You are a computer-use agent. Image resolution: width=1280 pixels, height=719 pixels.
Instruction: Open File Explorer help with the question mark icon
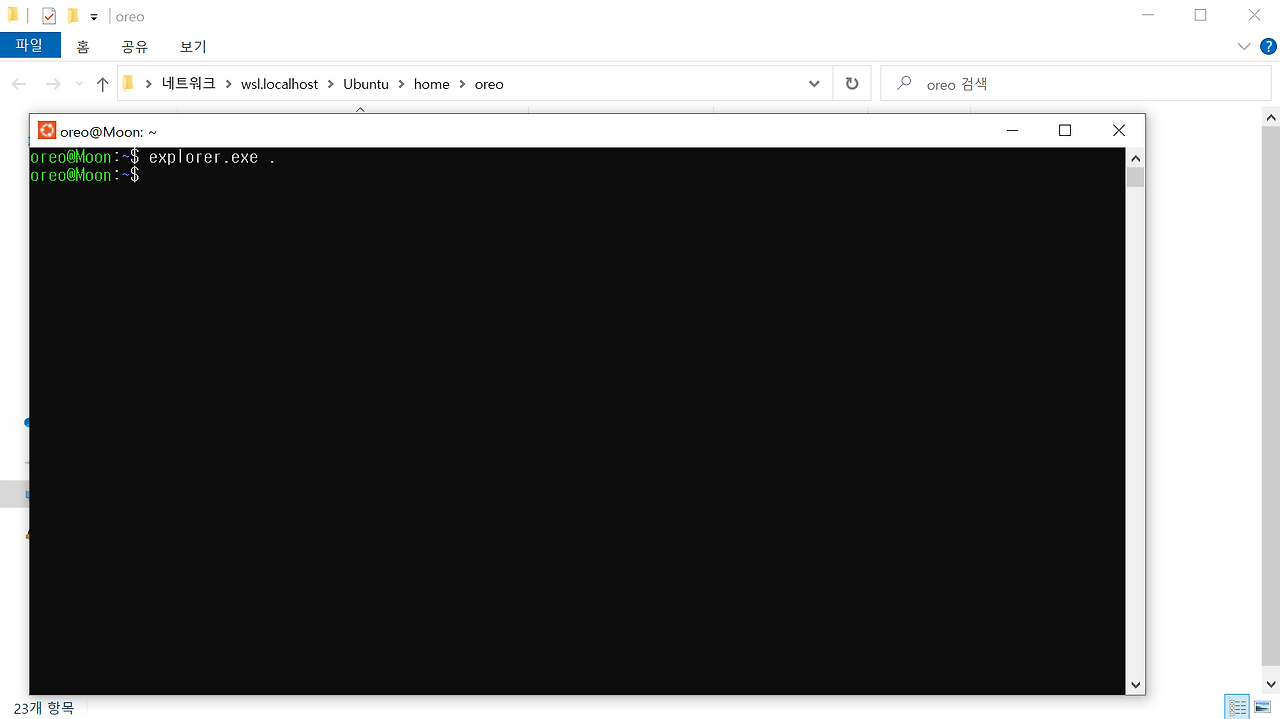pyautogui.click(x=1268, y=46)
